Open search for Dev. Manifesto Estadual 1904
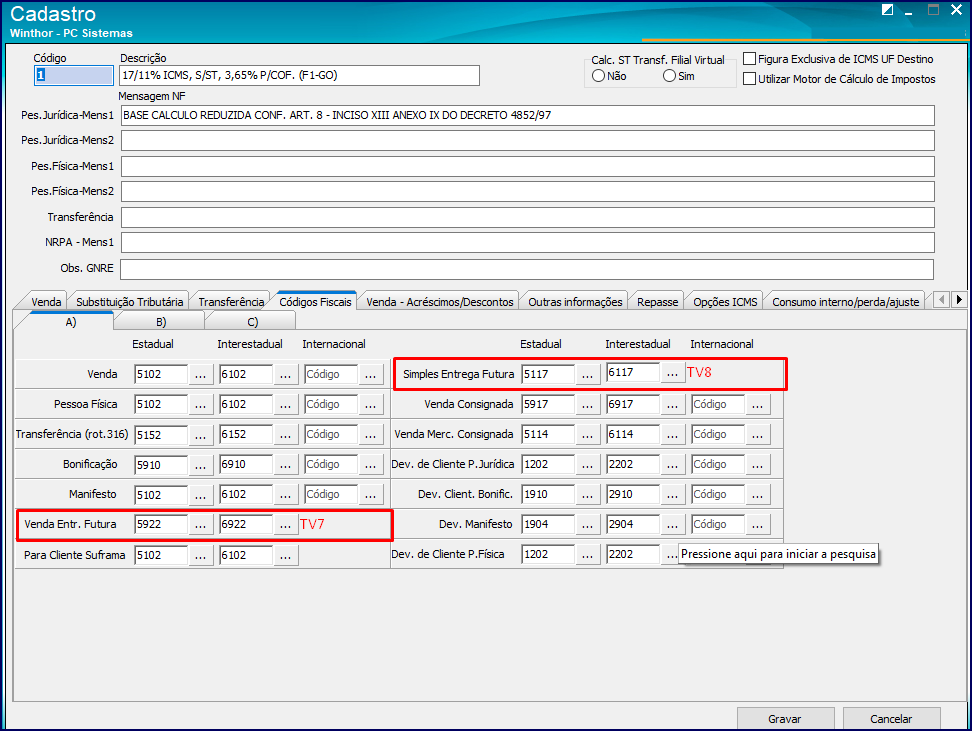972x731 pixels. [587, 525]
